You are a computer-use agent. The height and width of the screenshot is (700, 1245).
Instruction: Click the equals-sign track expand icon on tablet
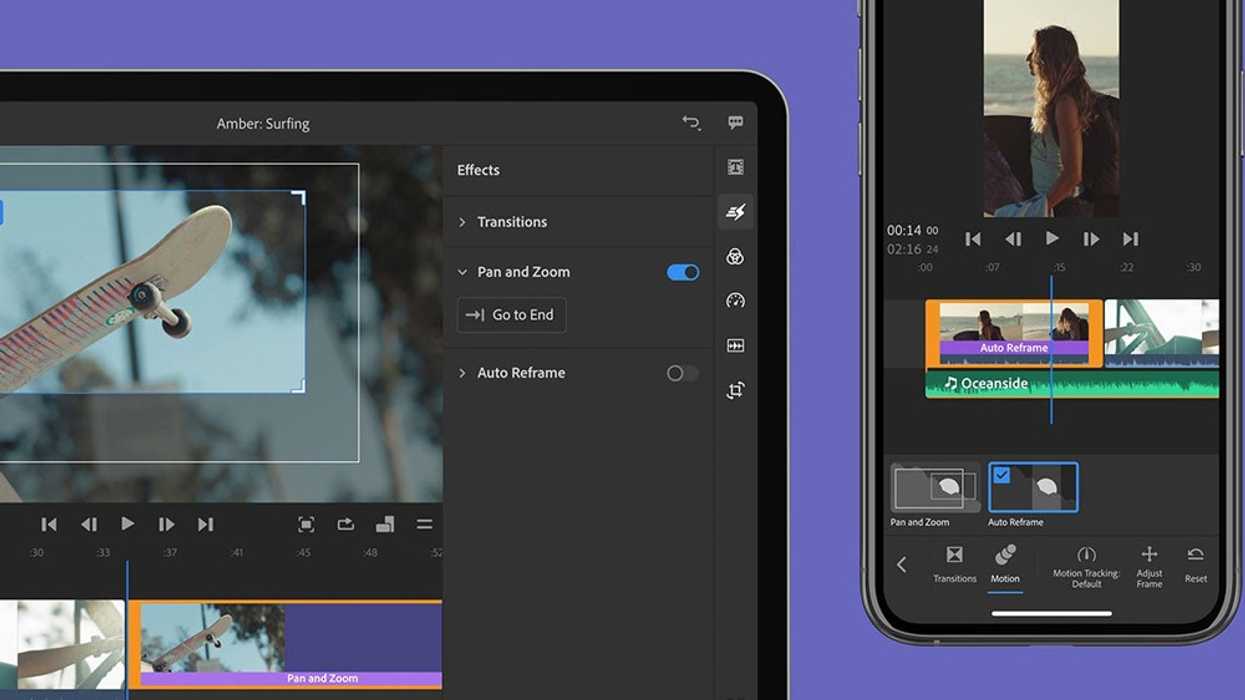pos(424,524)
